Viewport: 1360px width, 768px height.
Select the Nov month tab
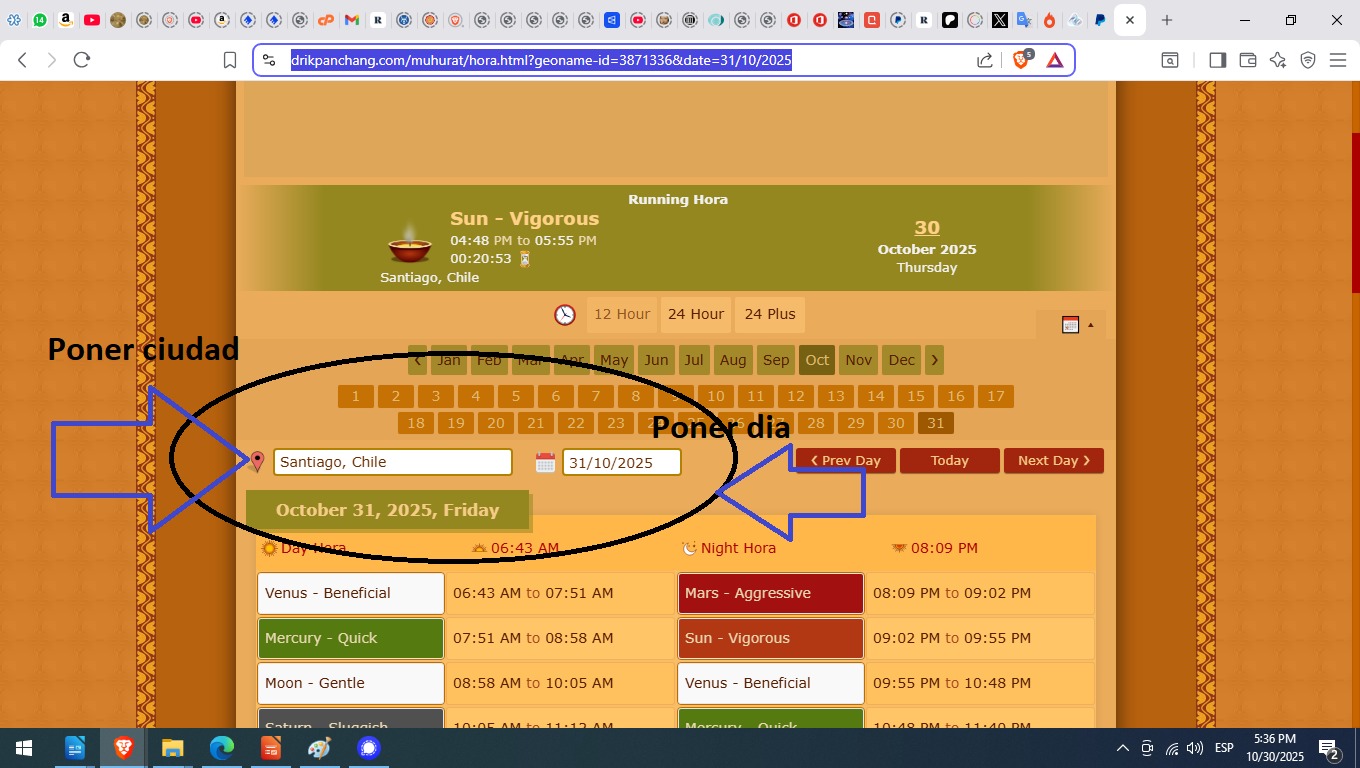coord(858,360)
